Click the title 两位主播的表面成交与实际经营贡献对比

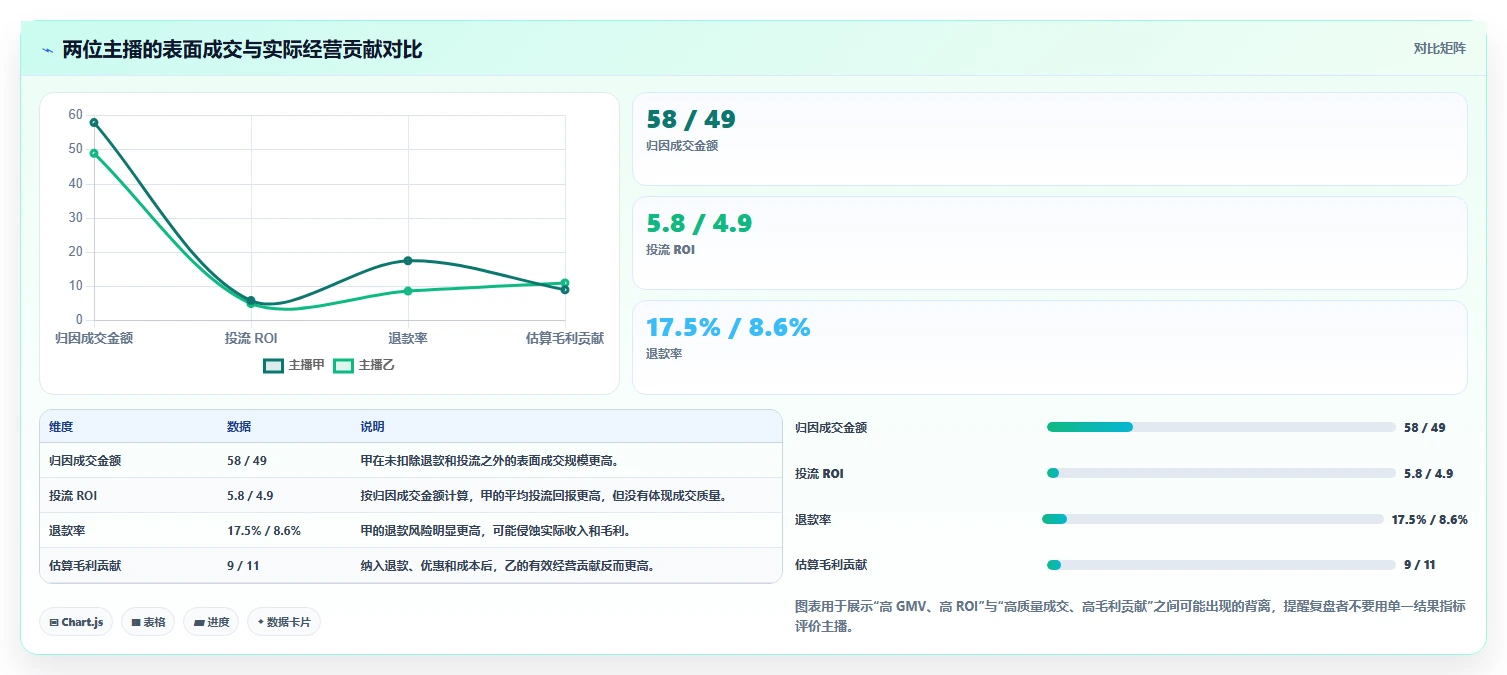tap(242, 49)
